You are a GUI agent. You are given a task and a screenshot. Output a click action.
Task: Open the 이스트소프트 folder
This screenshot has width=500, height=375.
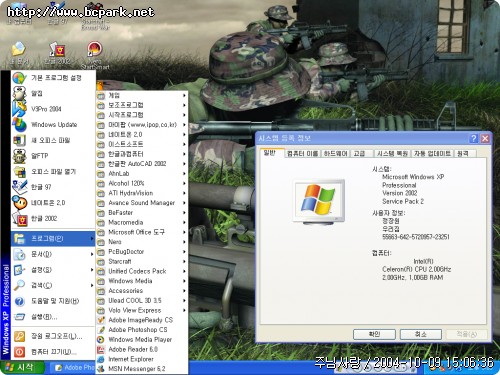(x=142, y=144)
